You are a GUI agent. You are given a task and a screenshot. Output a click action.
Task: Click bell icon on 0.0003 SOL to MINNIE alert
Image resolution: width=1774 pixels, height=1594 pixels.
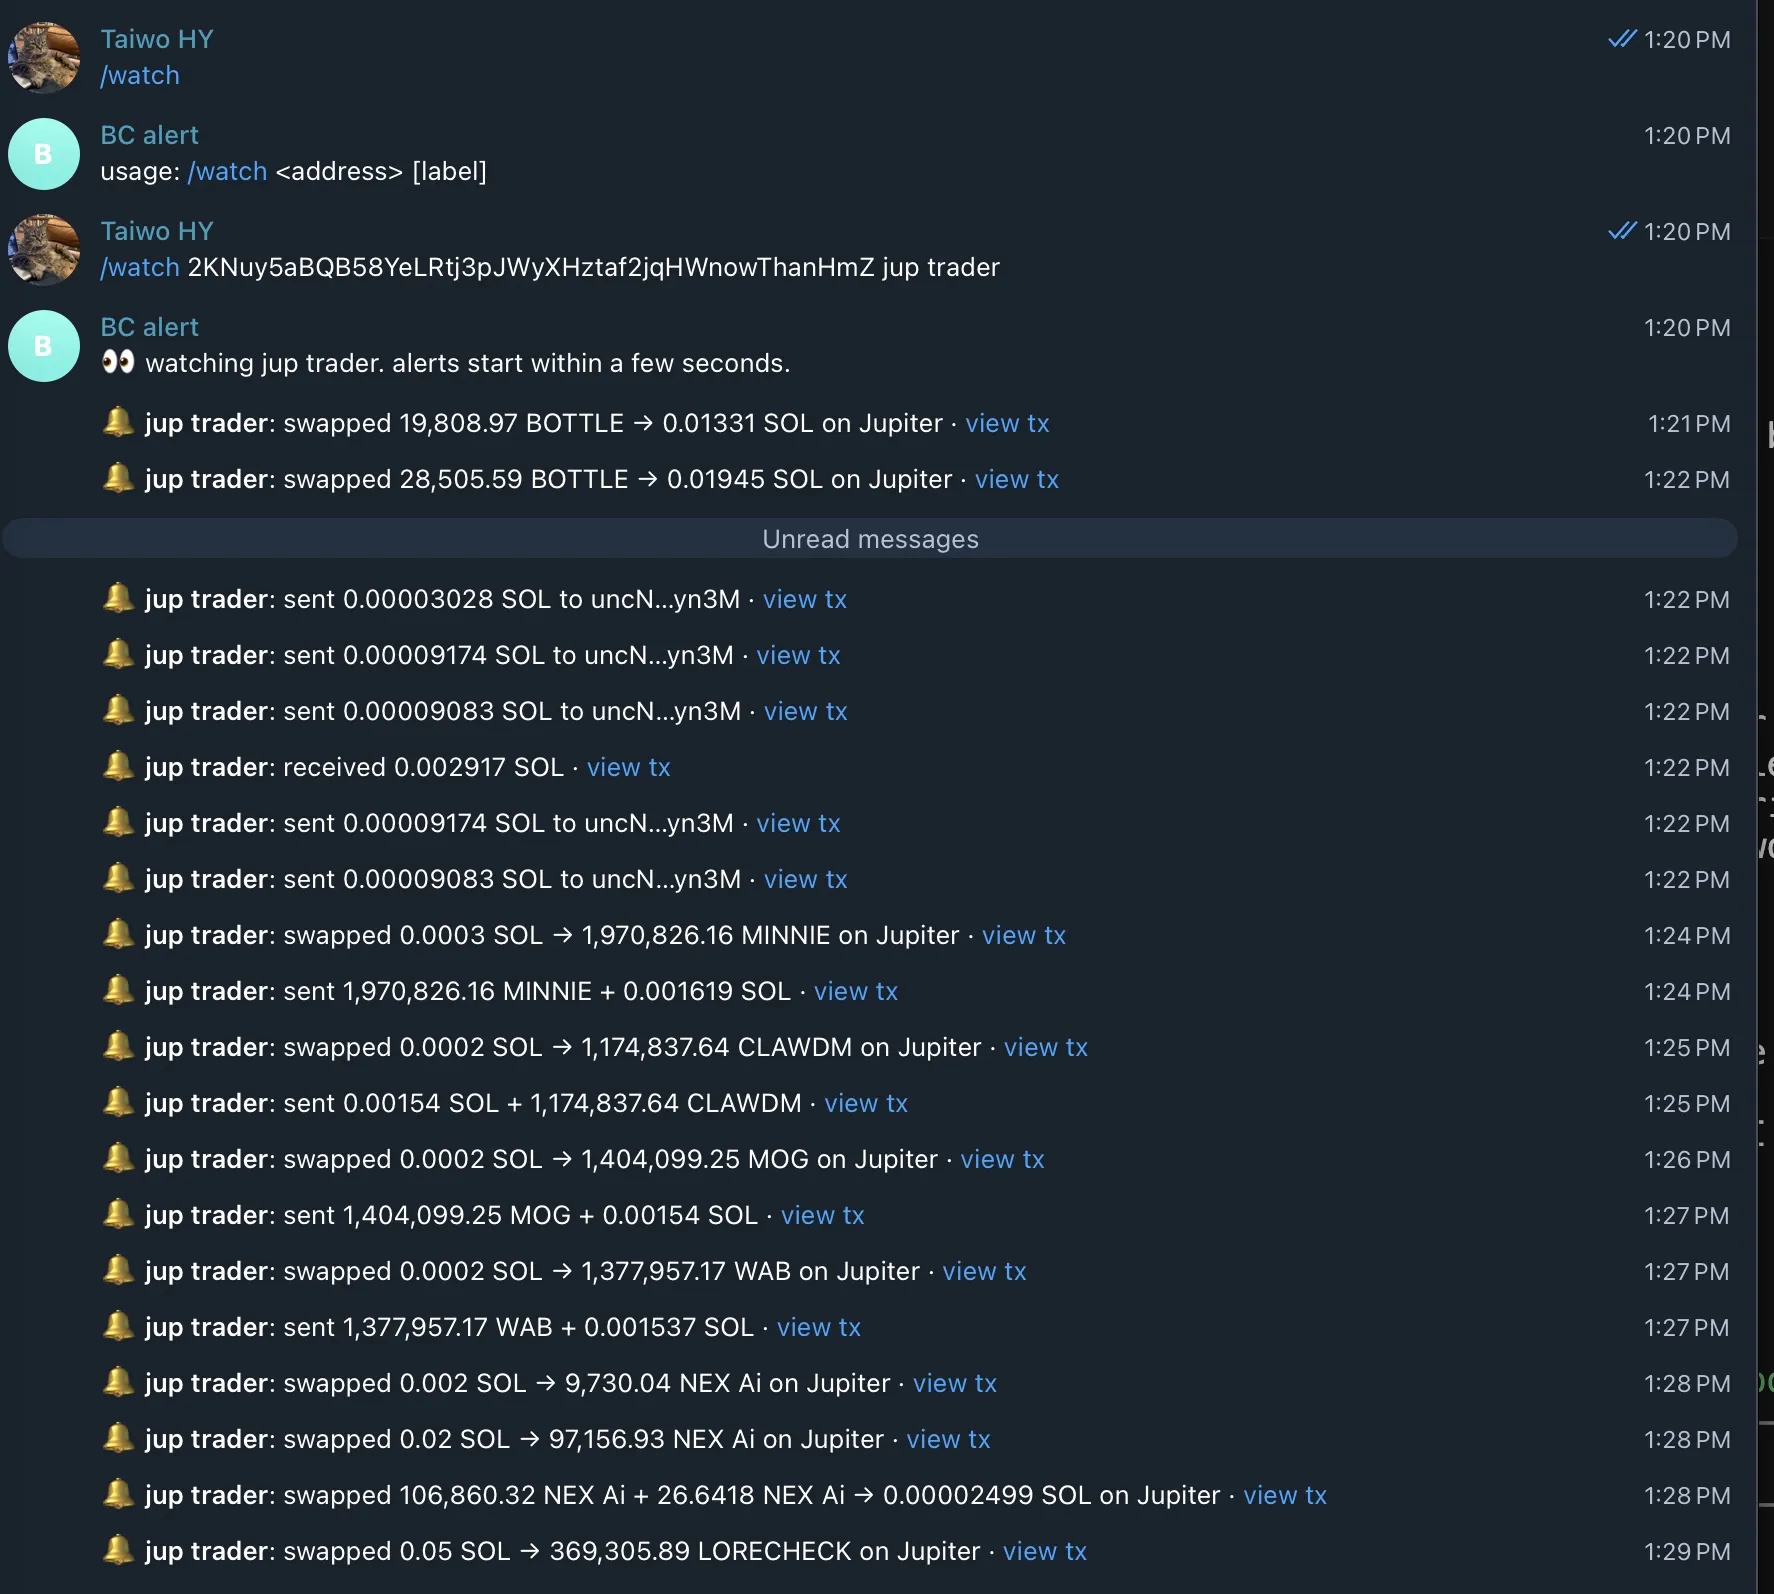118,934
